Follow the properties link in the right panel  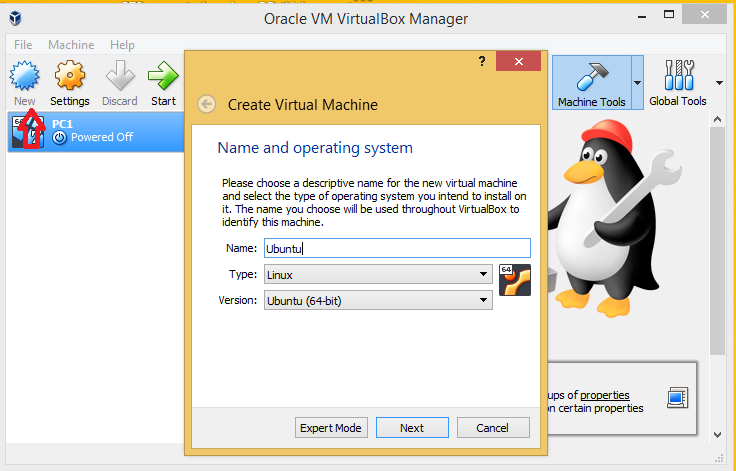[605, 395]
